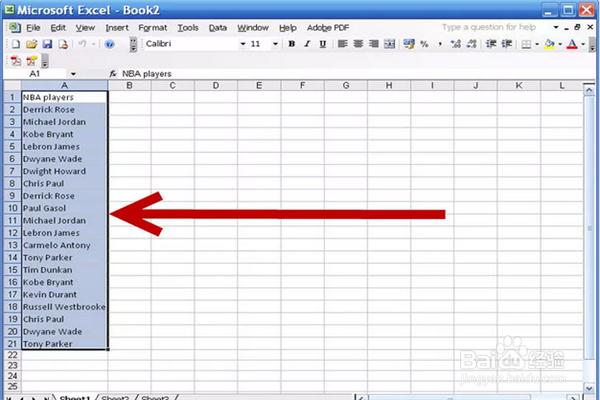Viewport: 600px width, 400px height.
Task: Click in the 'Type a question for help' box
Action: [489, 27]
